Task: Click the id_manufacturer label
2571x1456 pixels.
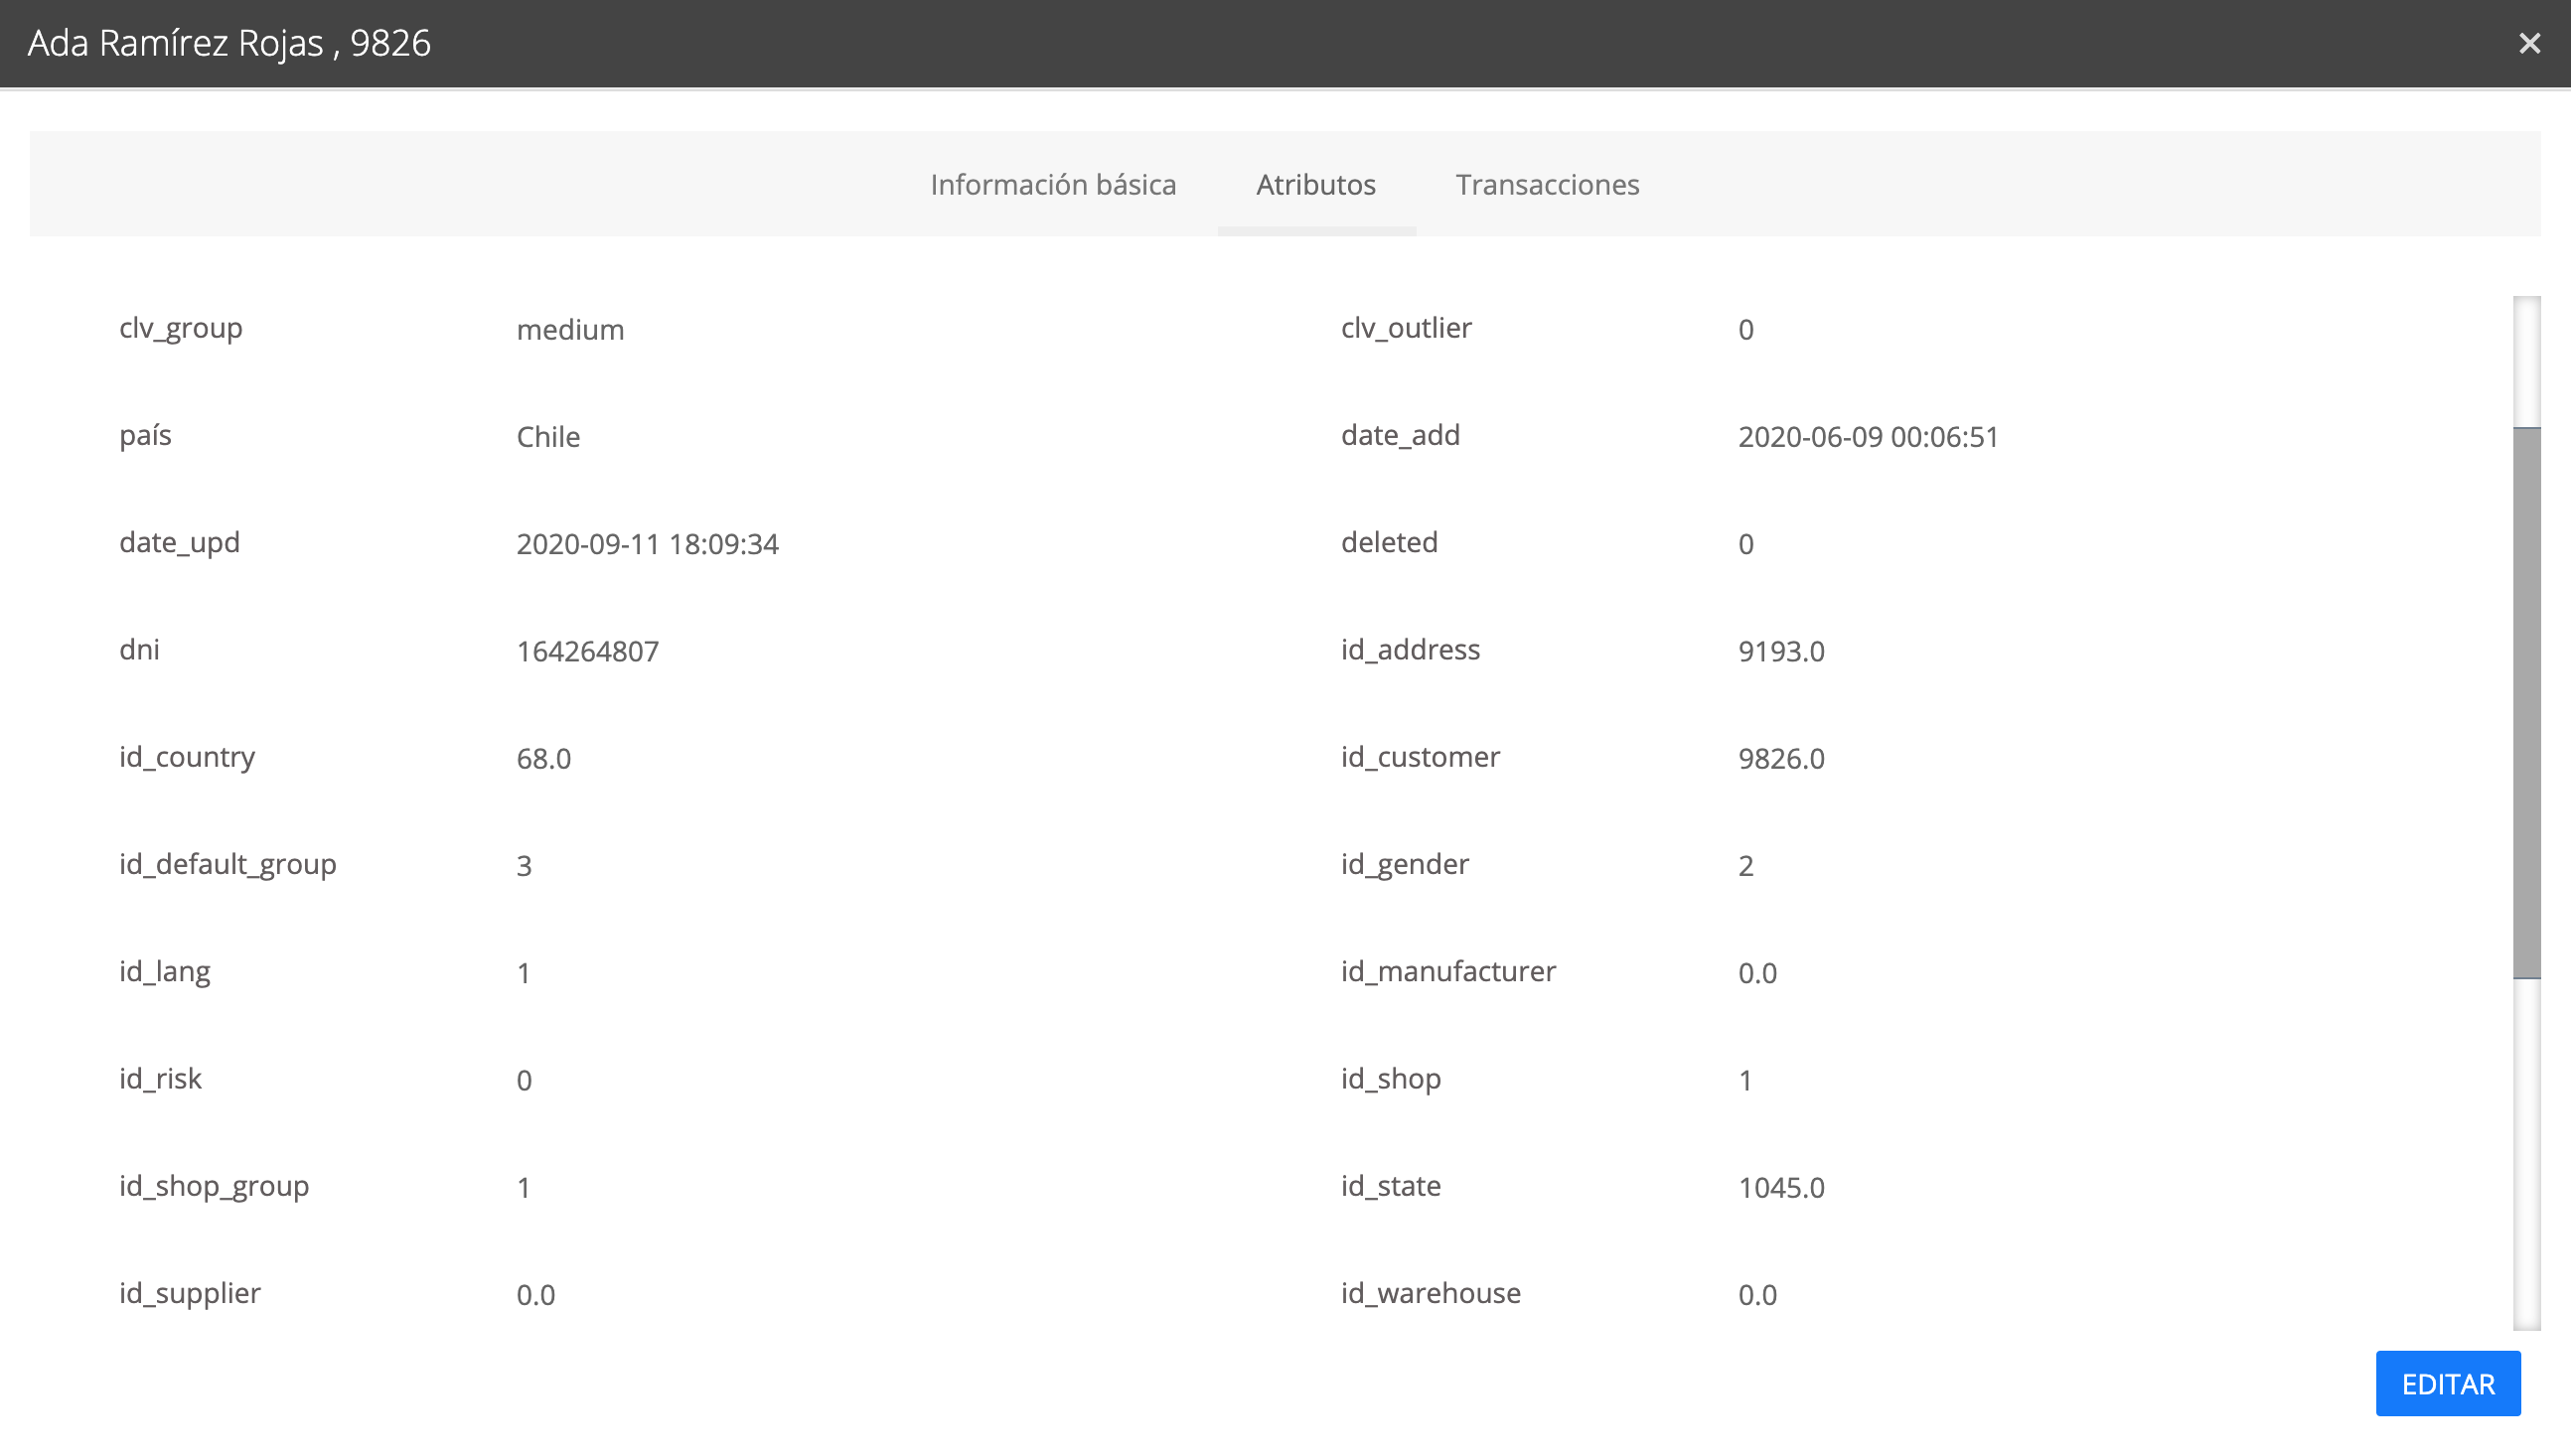Action: tap(1447, 971)
